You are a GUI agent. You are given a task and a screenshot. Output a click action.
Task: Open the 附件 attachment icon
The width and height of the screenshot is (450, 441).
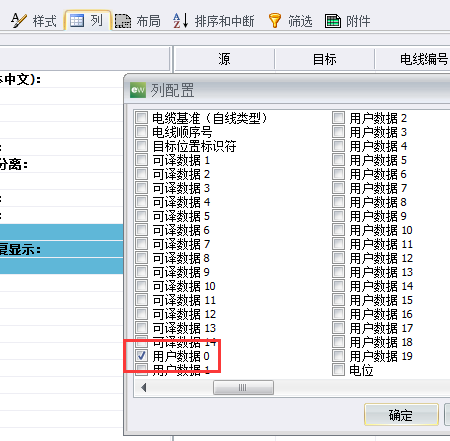tap(333, 21)
